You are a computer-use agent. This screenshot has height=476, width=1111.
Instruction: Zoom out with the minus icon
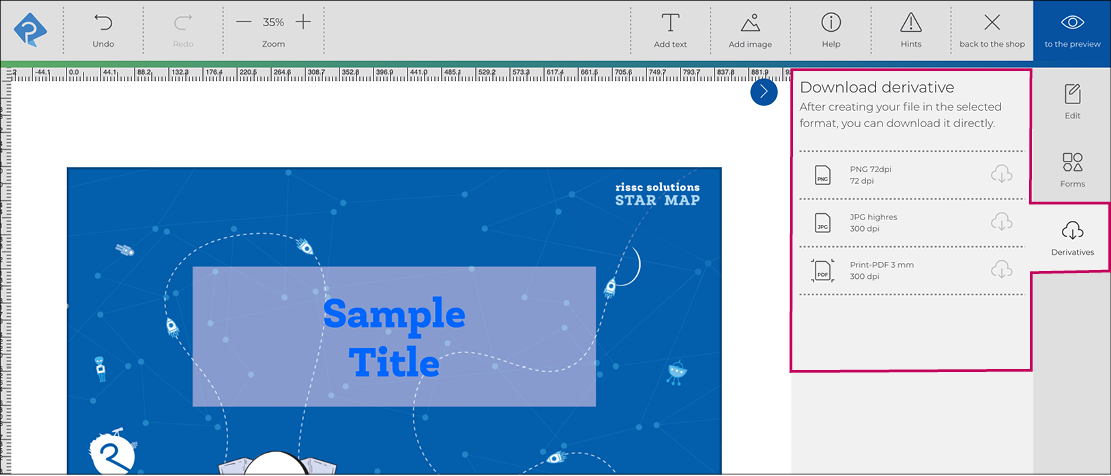coord(244,22)
